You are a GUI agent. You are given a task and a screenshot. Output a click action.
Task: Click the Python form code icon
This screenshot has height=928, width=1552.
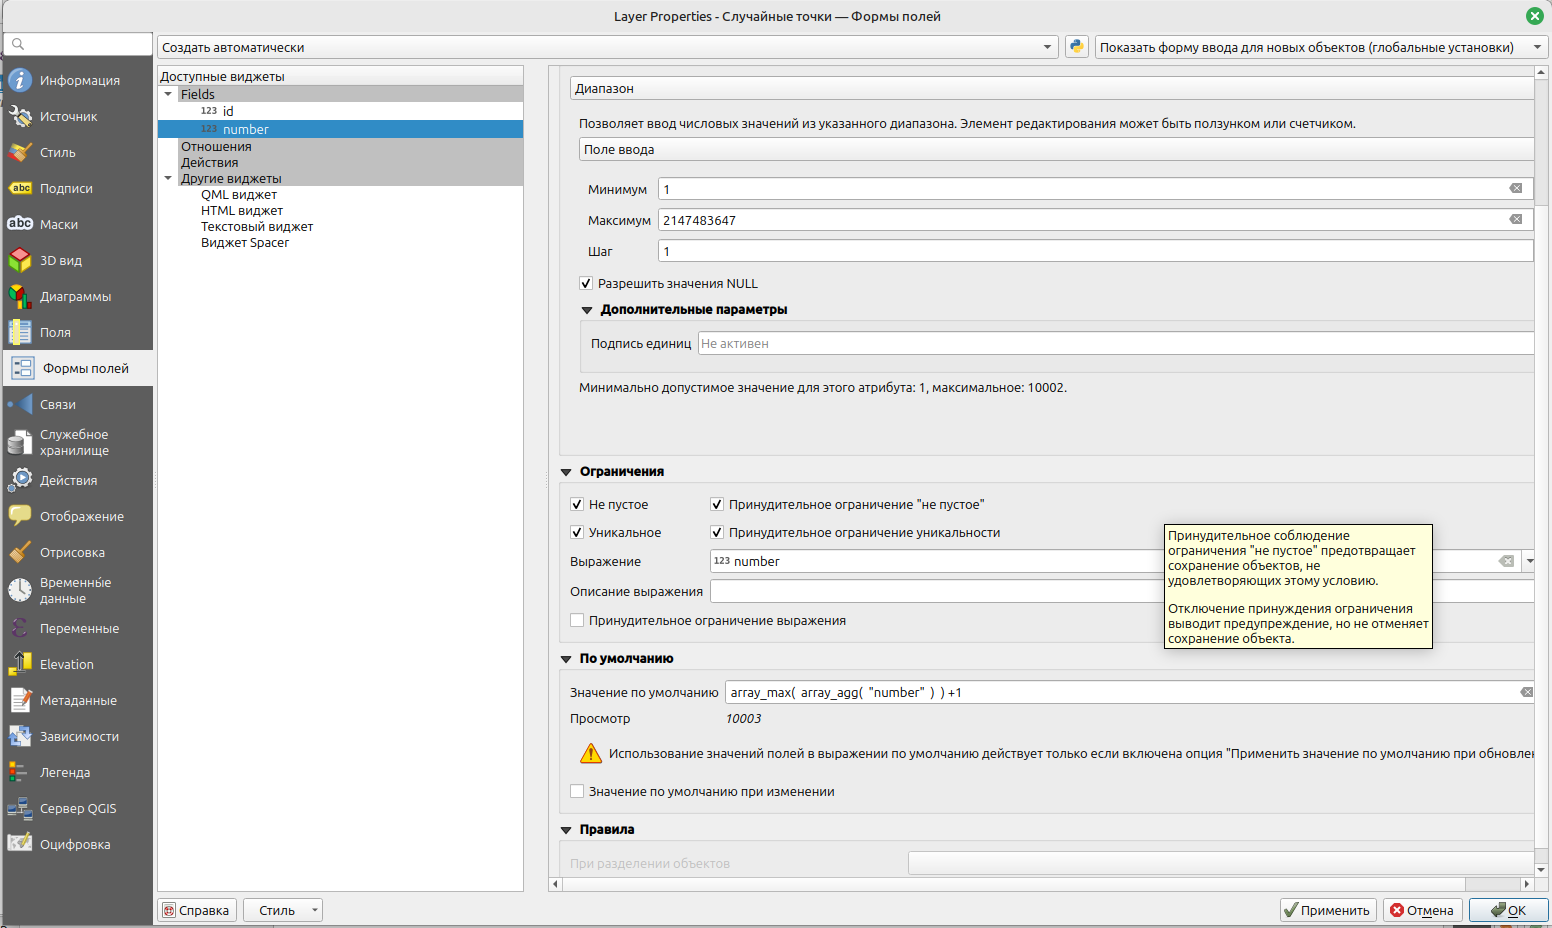(1076, 47)
